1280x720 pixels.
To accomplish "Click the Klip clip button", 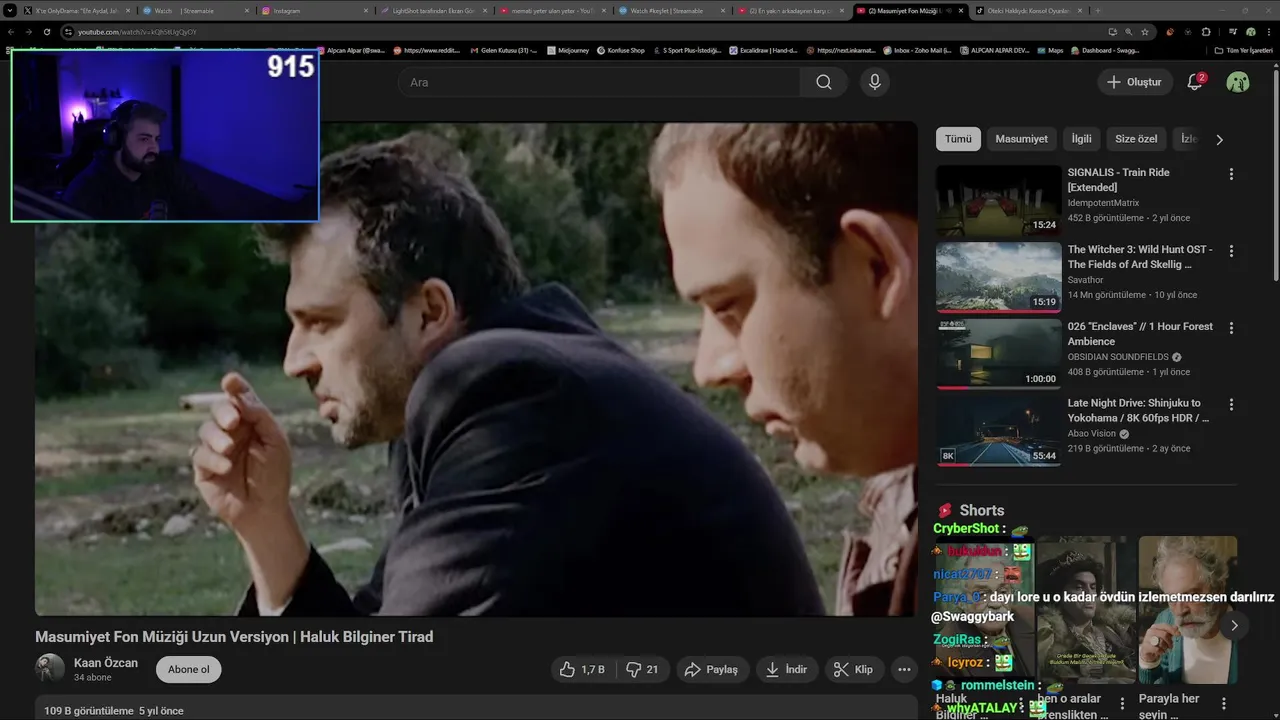I will pyautogui.click(x=853, y=669).
